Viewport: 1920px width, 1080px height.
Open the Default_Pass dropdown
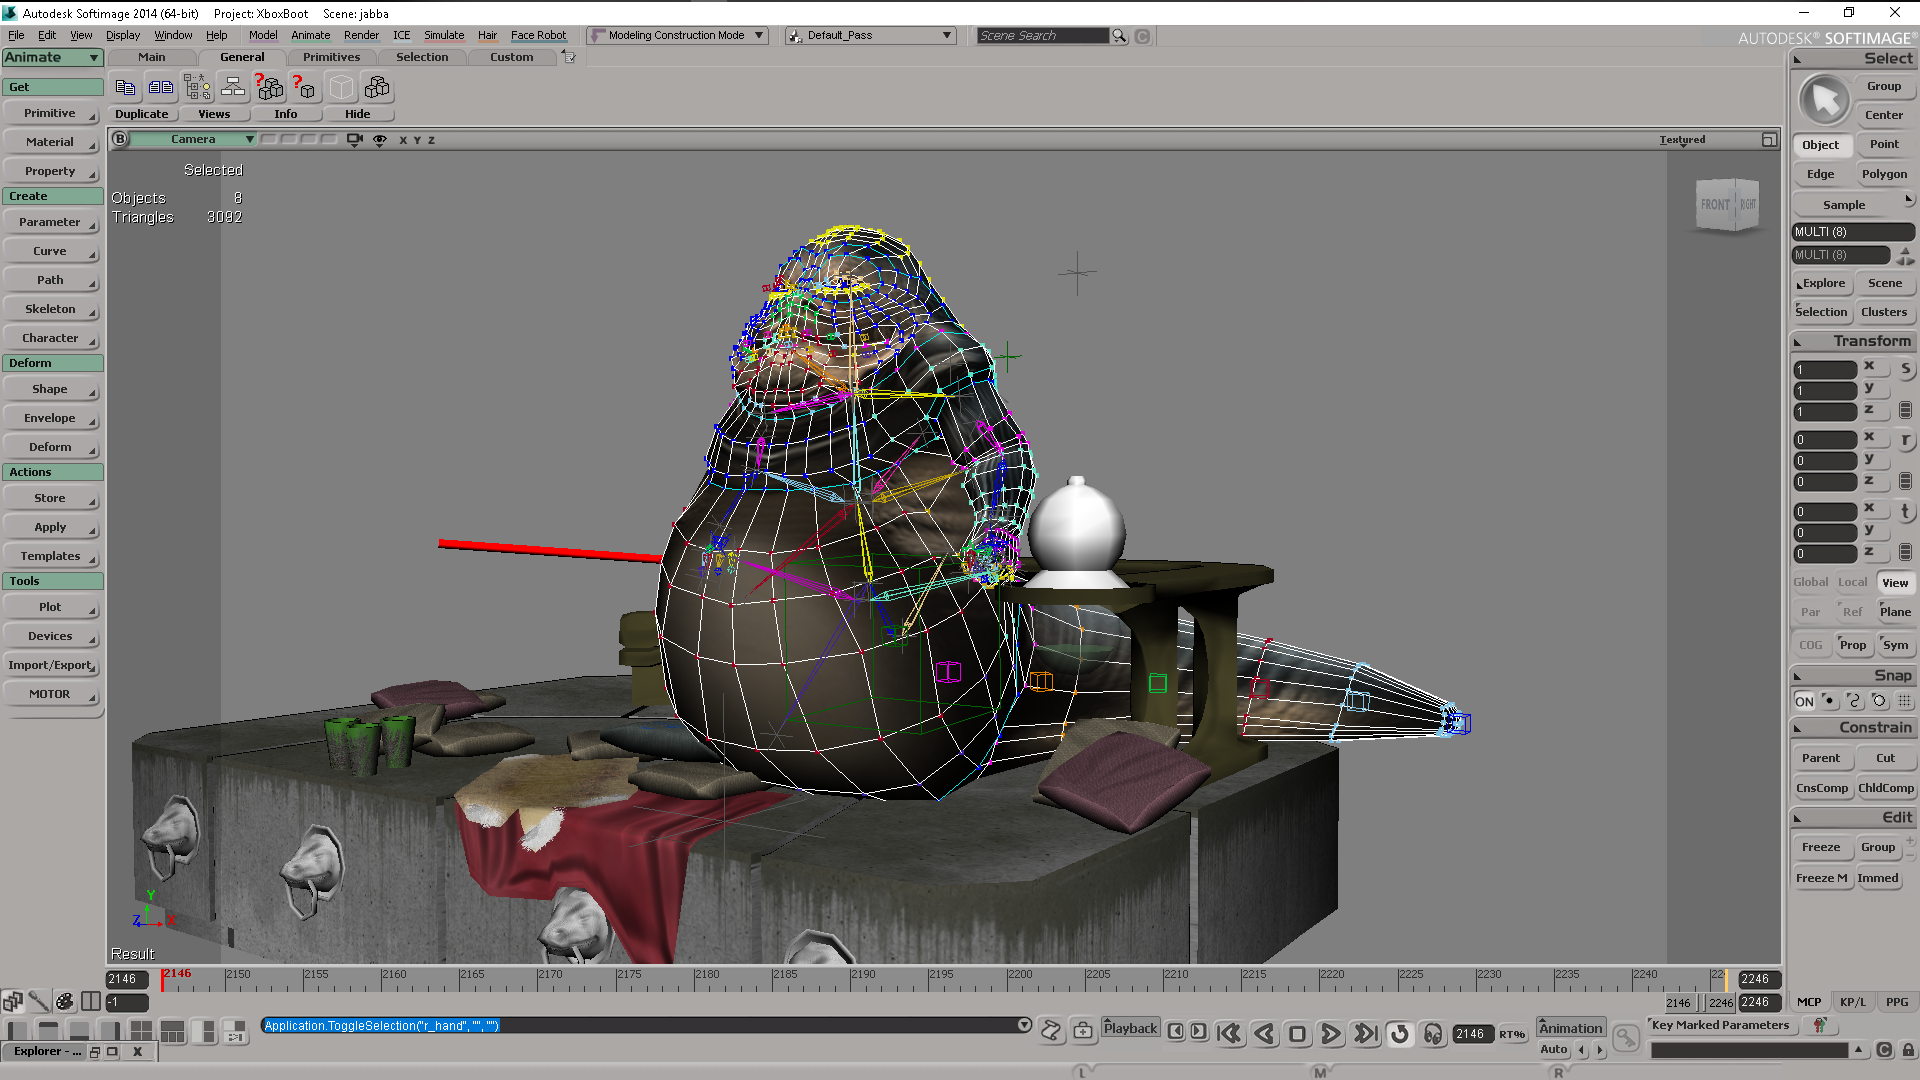(870, 36)
